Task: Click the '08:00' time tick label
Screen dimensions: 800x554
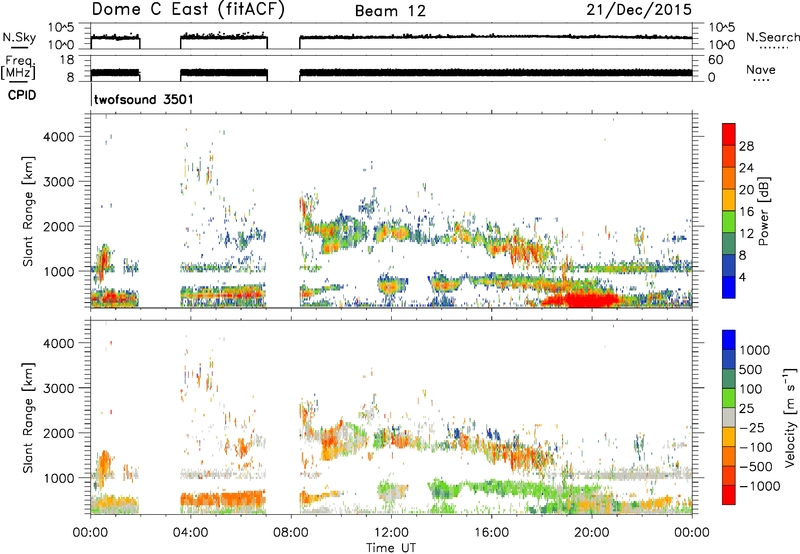Action: (291, 533)
